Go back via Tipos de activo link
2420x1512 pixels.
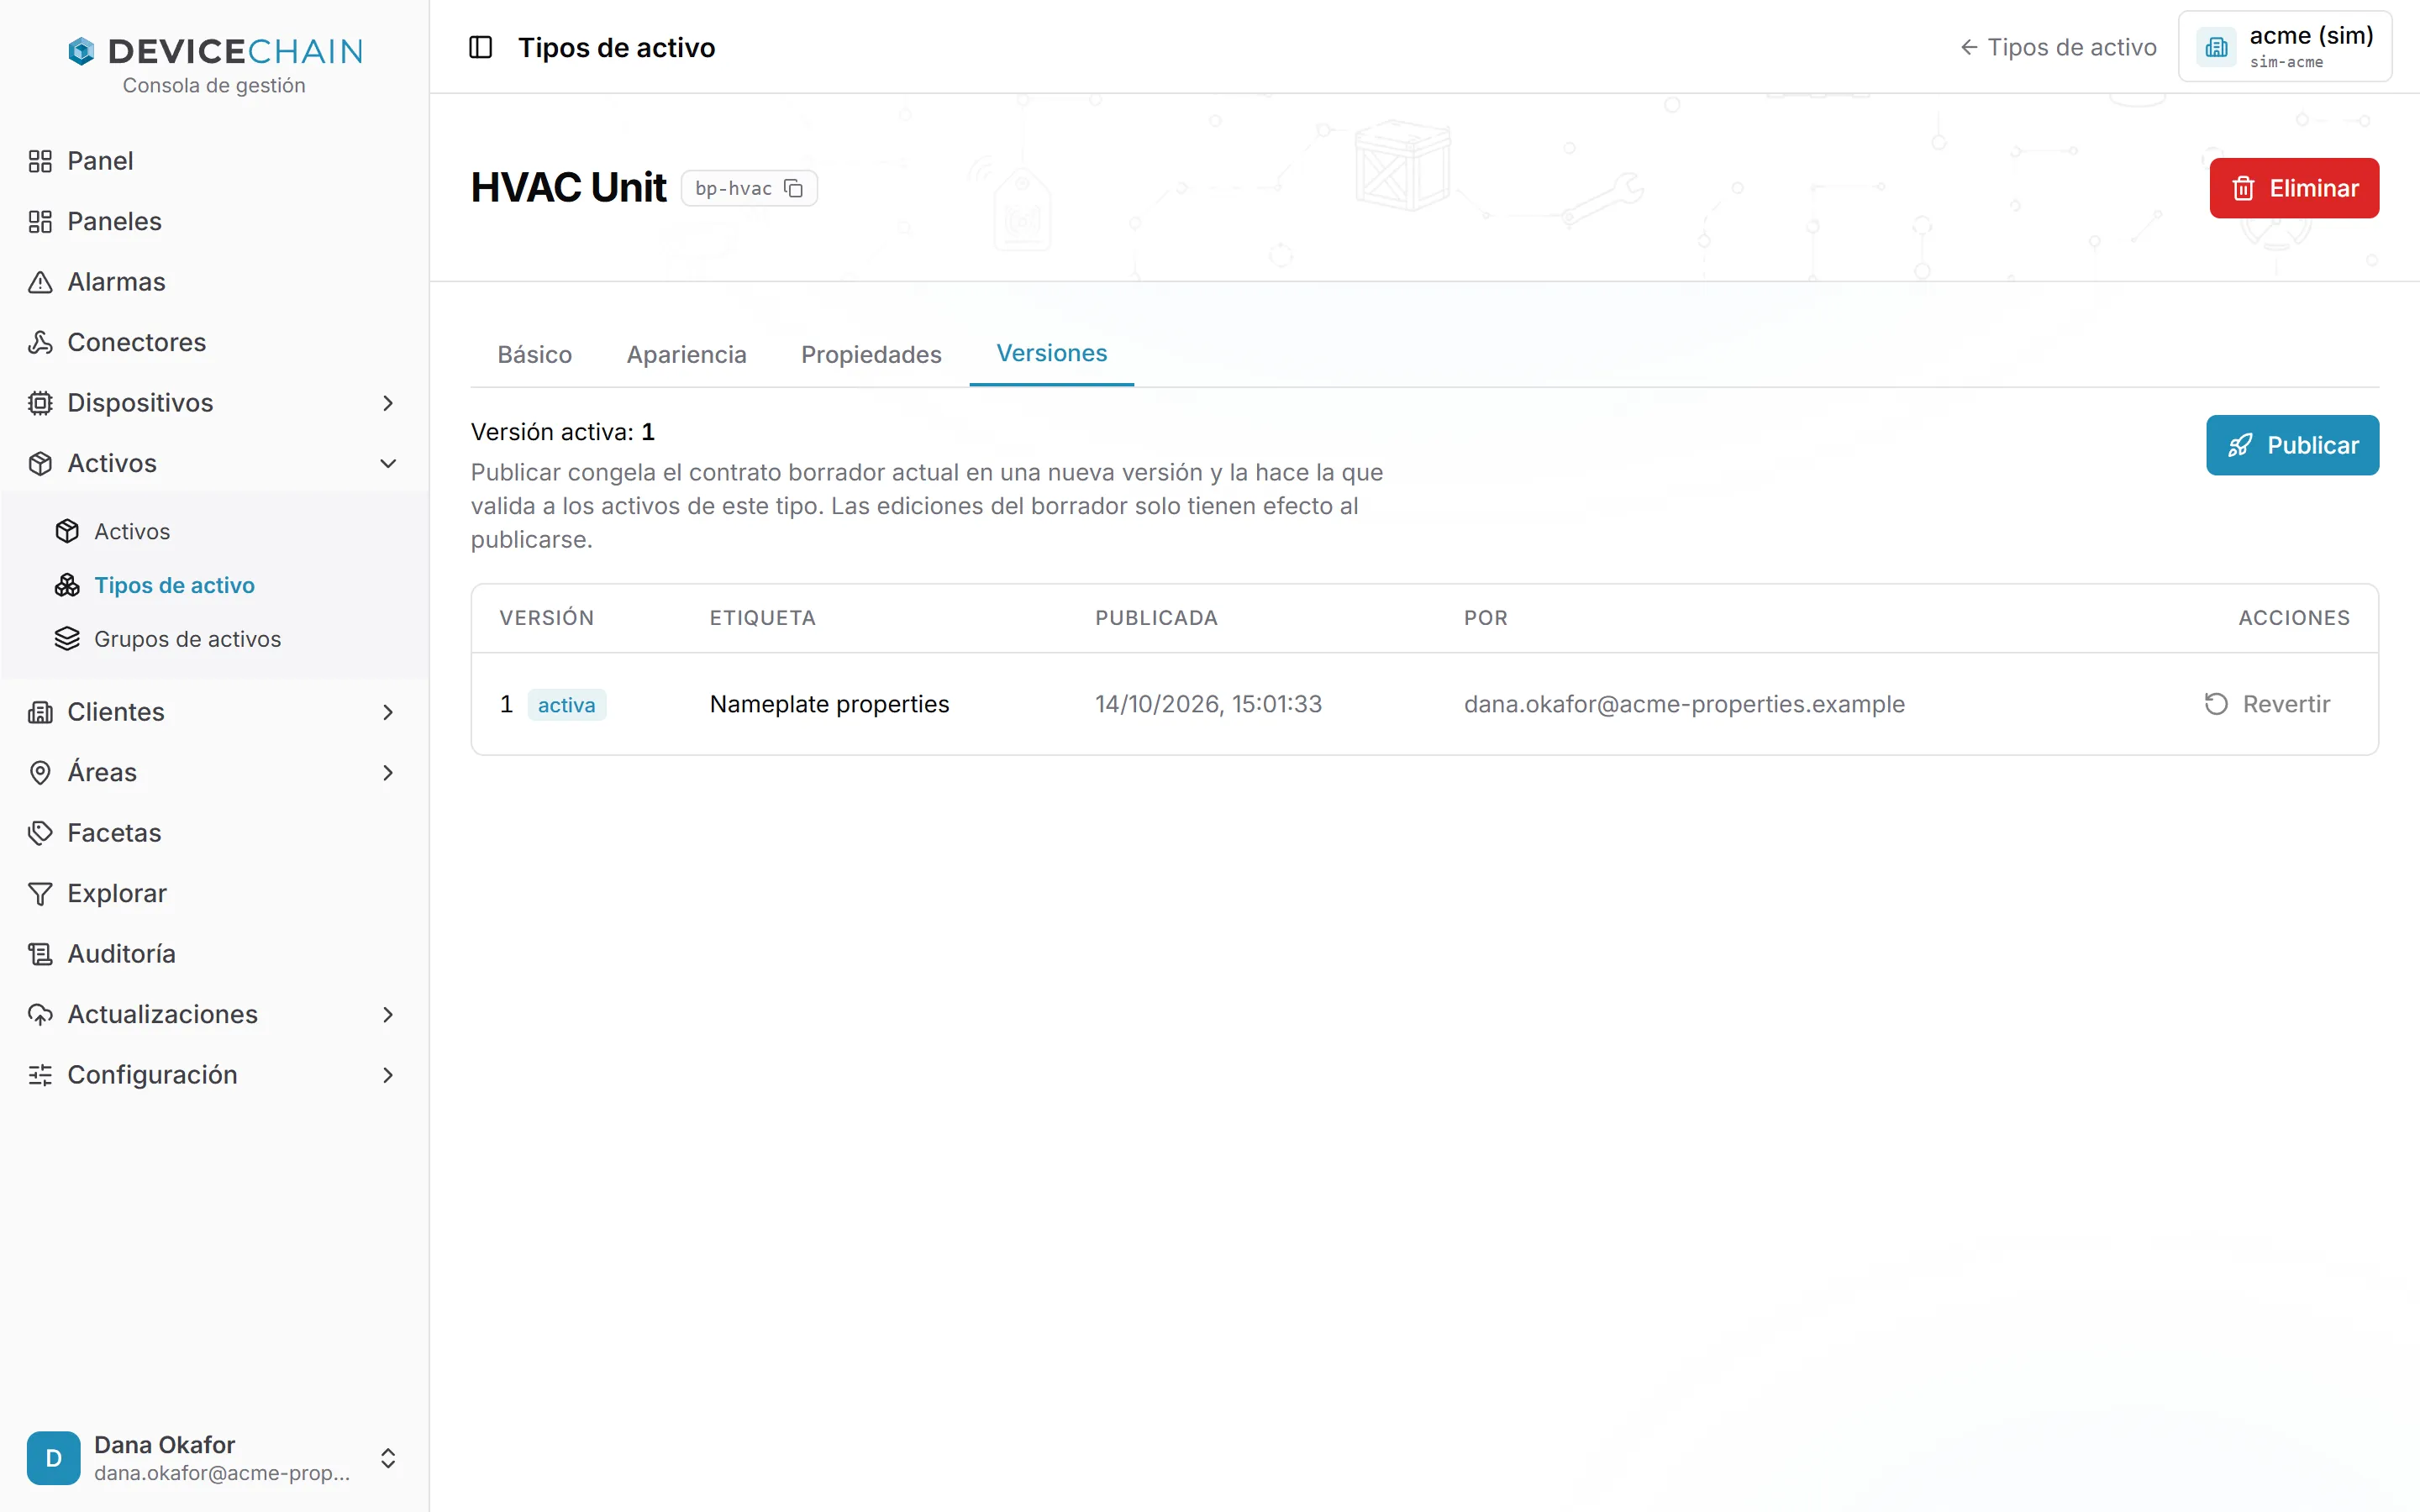pos(2058,47)
